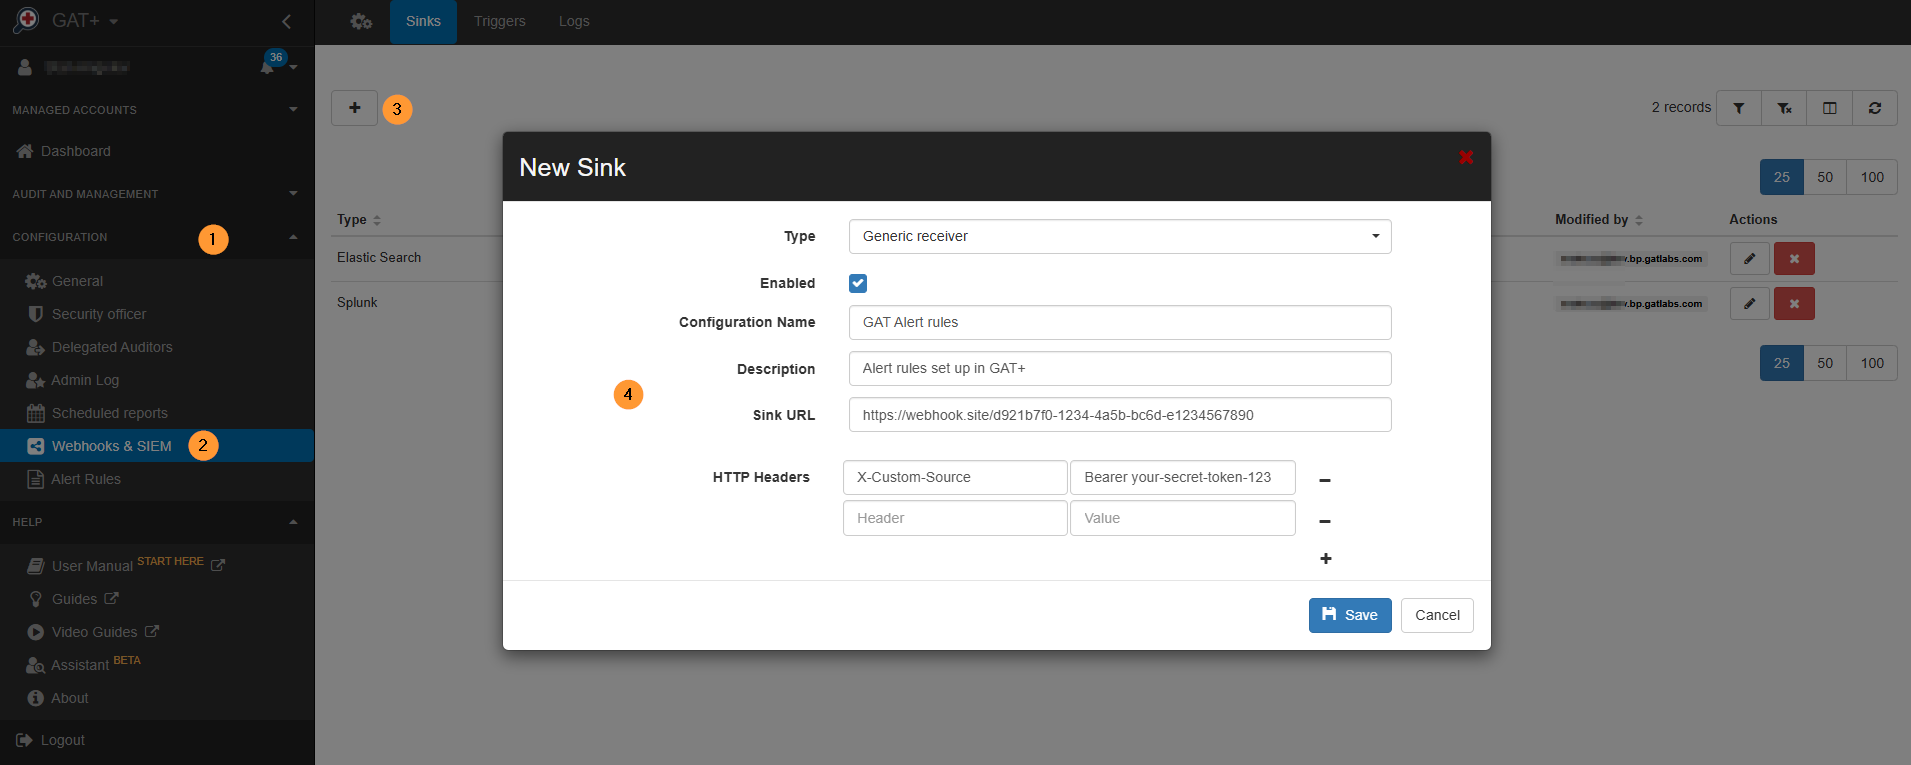Uncheck the Enabled checkbox
1911x765 pixels.
click(x=858, y=283)
